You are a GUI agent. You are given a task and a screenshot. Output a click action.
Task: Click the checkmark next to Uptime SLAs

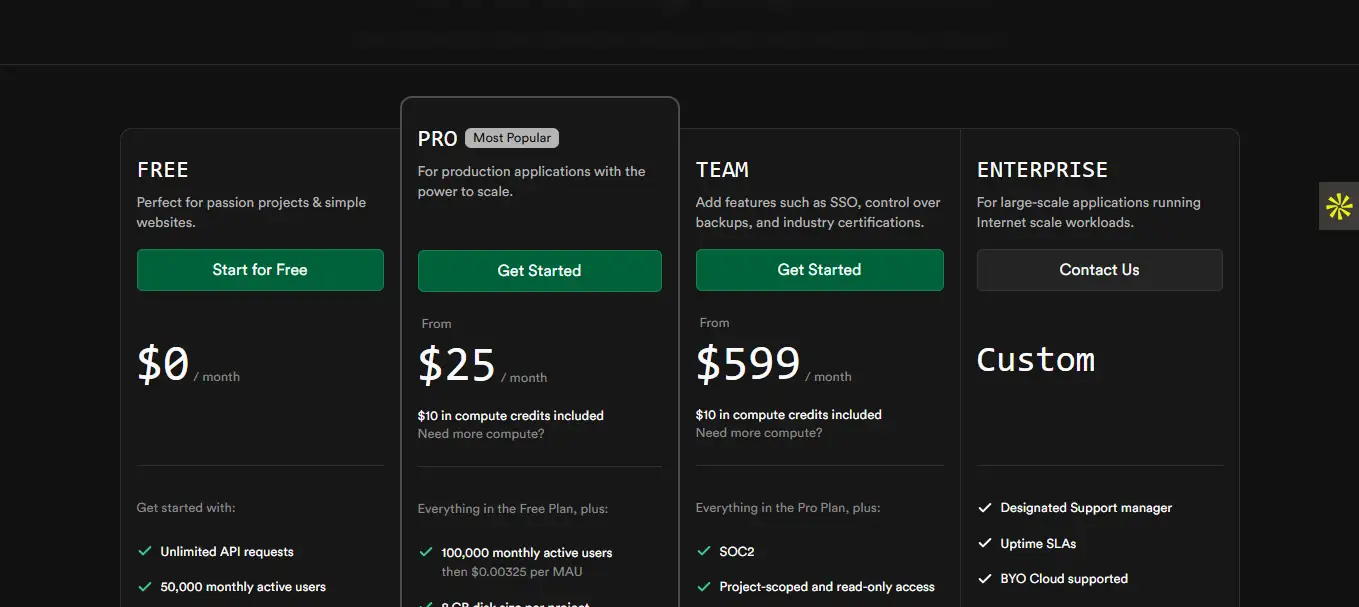[x=984, y=543]
